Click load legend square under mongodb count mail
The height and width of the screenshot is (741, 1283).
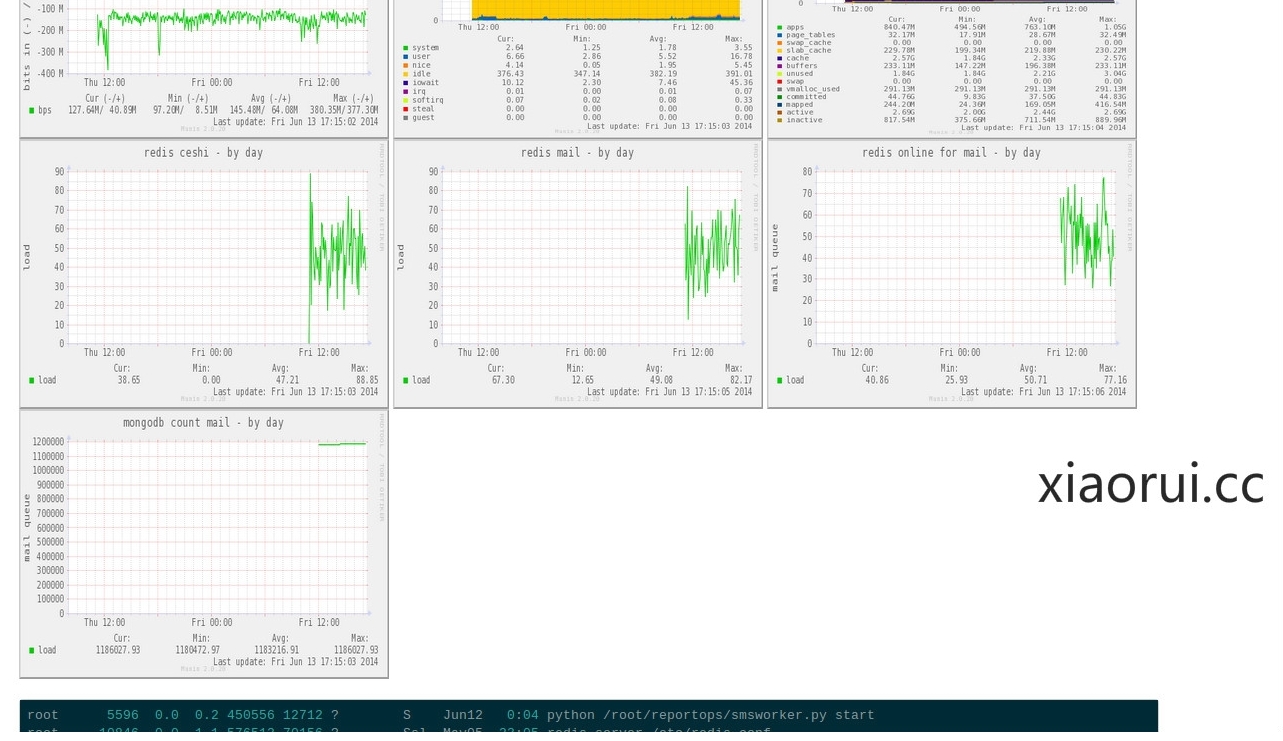32,651
